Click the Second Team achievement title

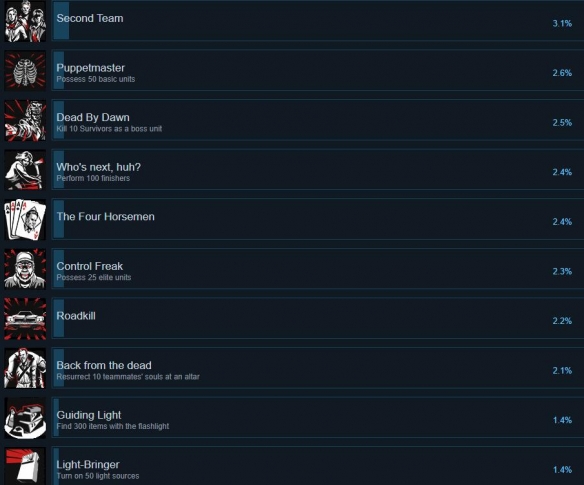pos(90,18)
